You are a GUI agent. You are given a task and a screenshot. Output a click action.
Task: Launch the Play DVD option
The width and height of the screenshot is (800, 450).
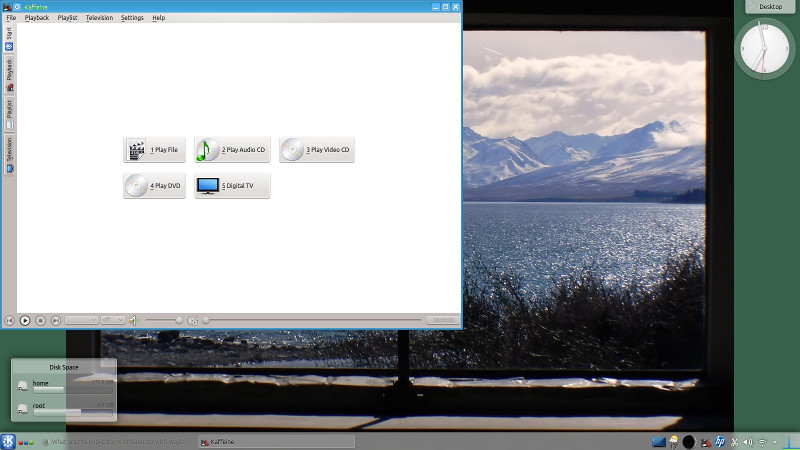click(154, 186)
